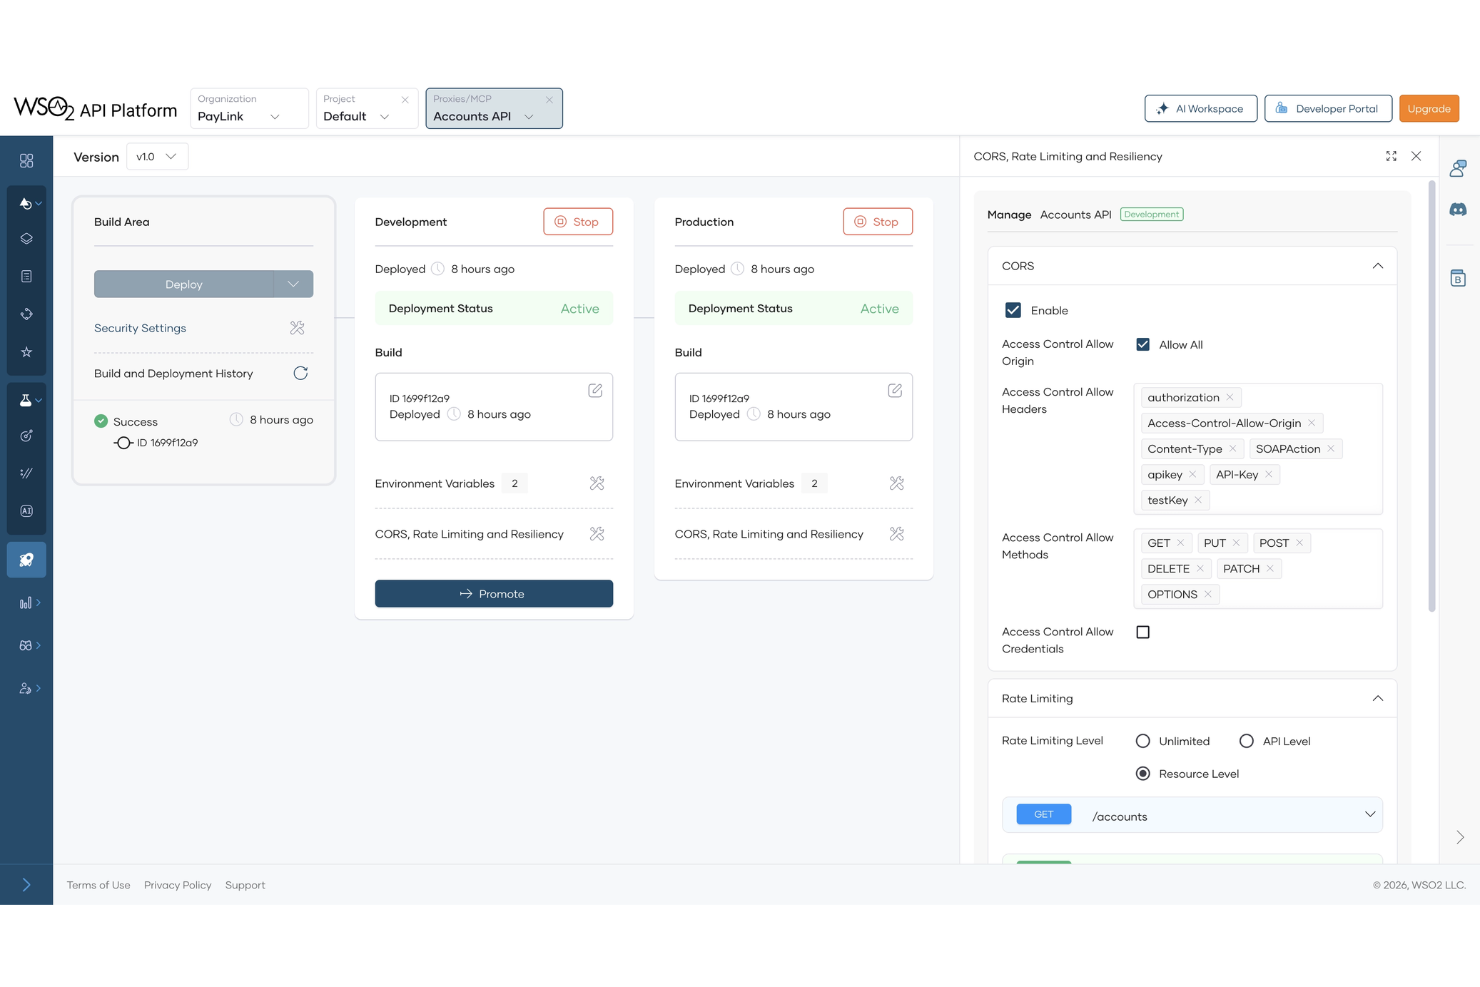Expand the left sidebar with bottom arrow
1480x987 pixels.
click(26, 885)
